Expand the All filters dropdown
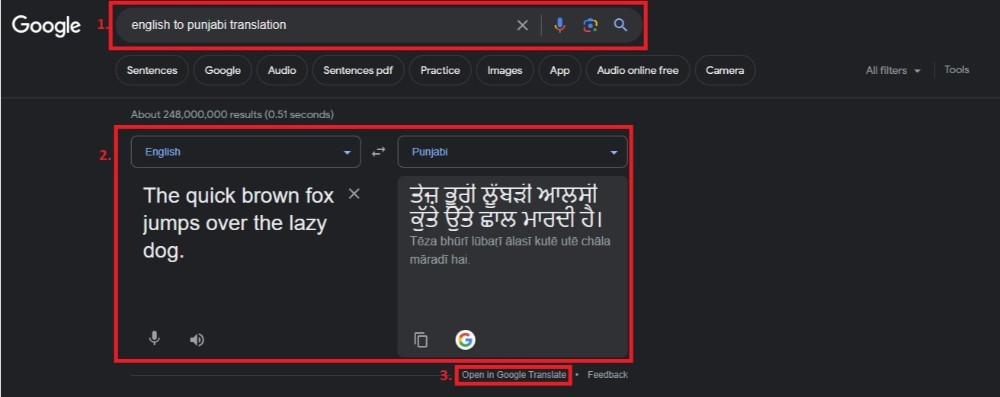The width and height of the screenshot is (1000, 397). point(893,71)
